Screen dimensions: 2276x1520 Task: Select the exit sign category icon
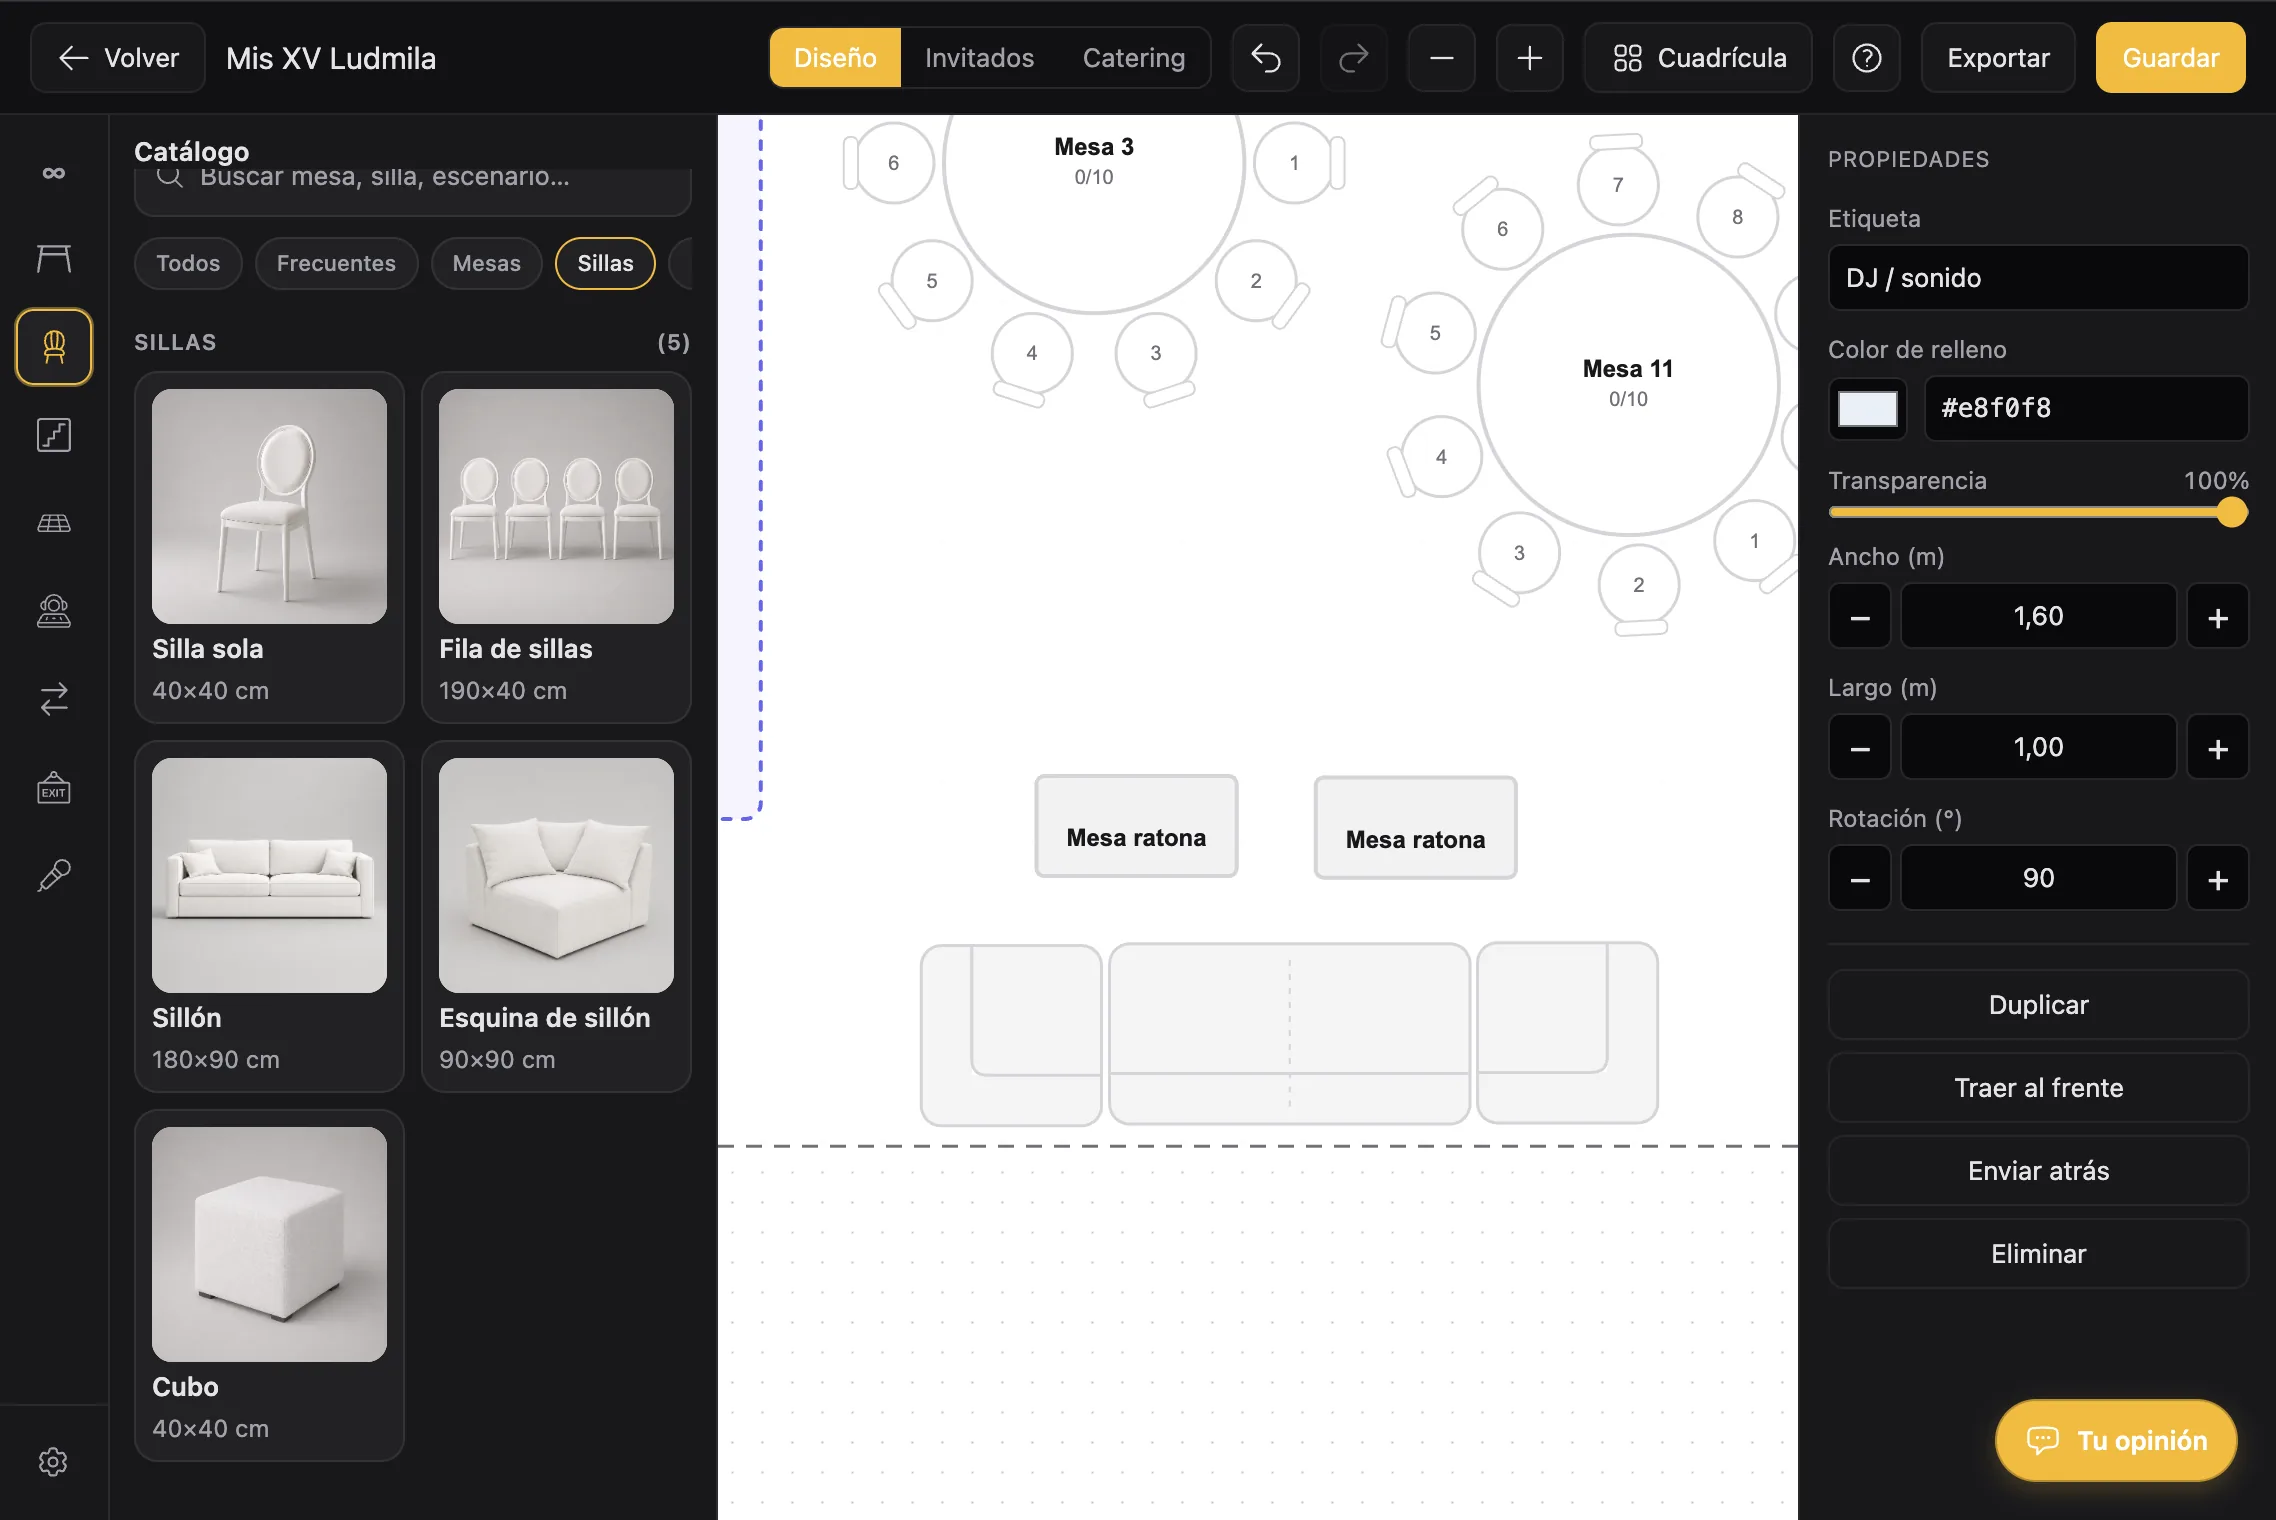54,788
